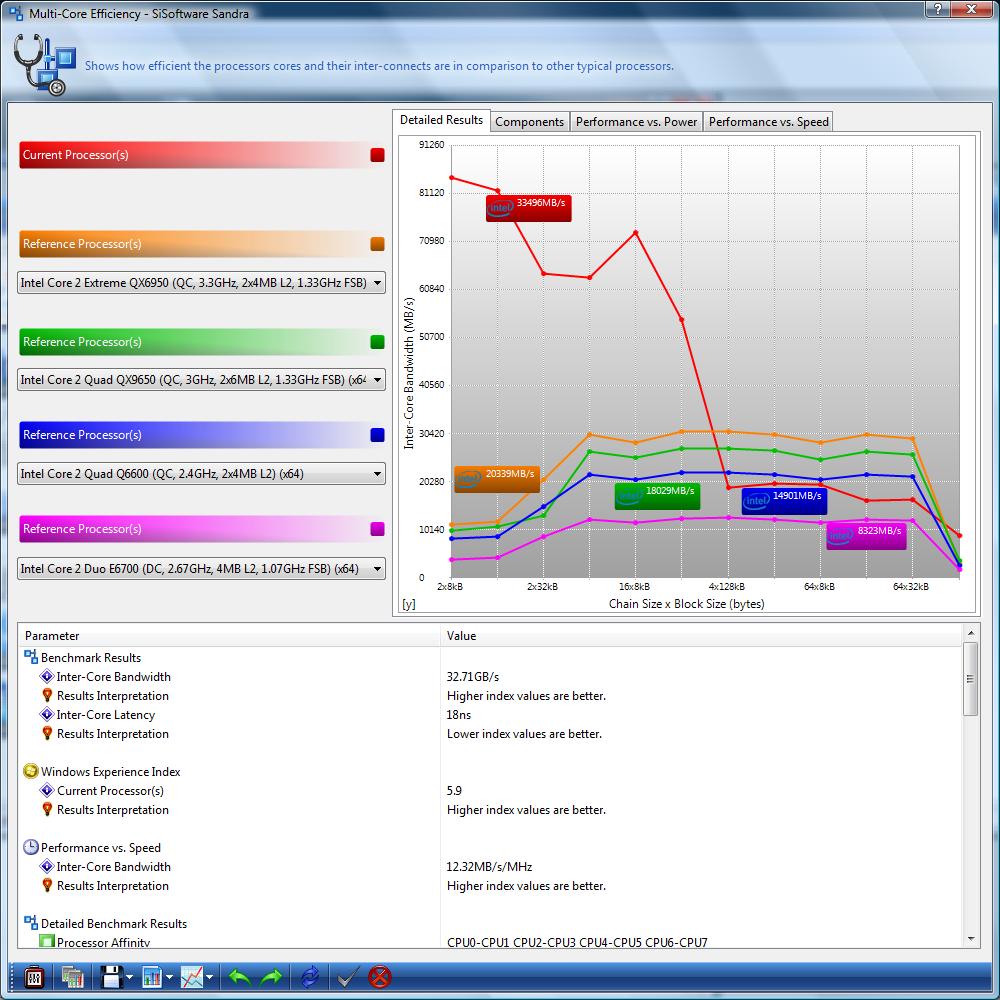
Task: Toggle the green Reference Processor(s) series box
Action: pyautogui.click(x=378, y=342)
